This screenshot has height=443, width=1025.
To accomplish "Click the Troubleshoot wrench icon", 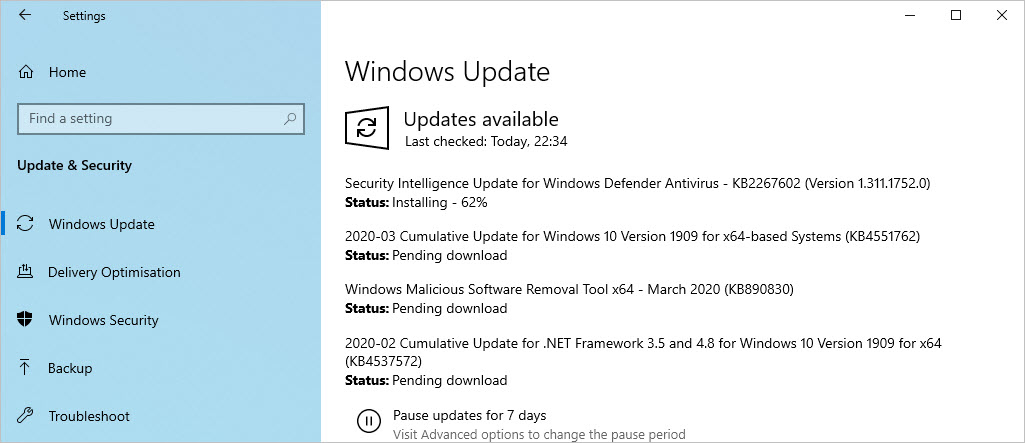I will tap(25, 416).
